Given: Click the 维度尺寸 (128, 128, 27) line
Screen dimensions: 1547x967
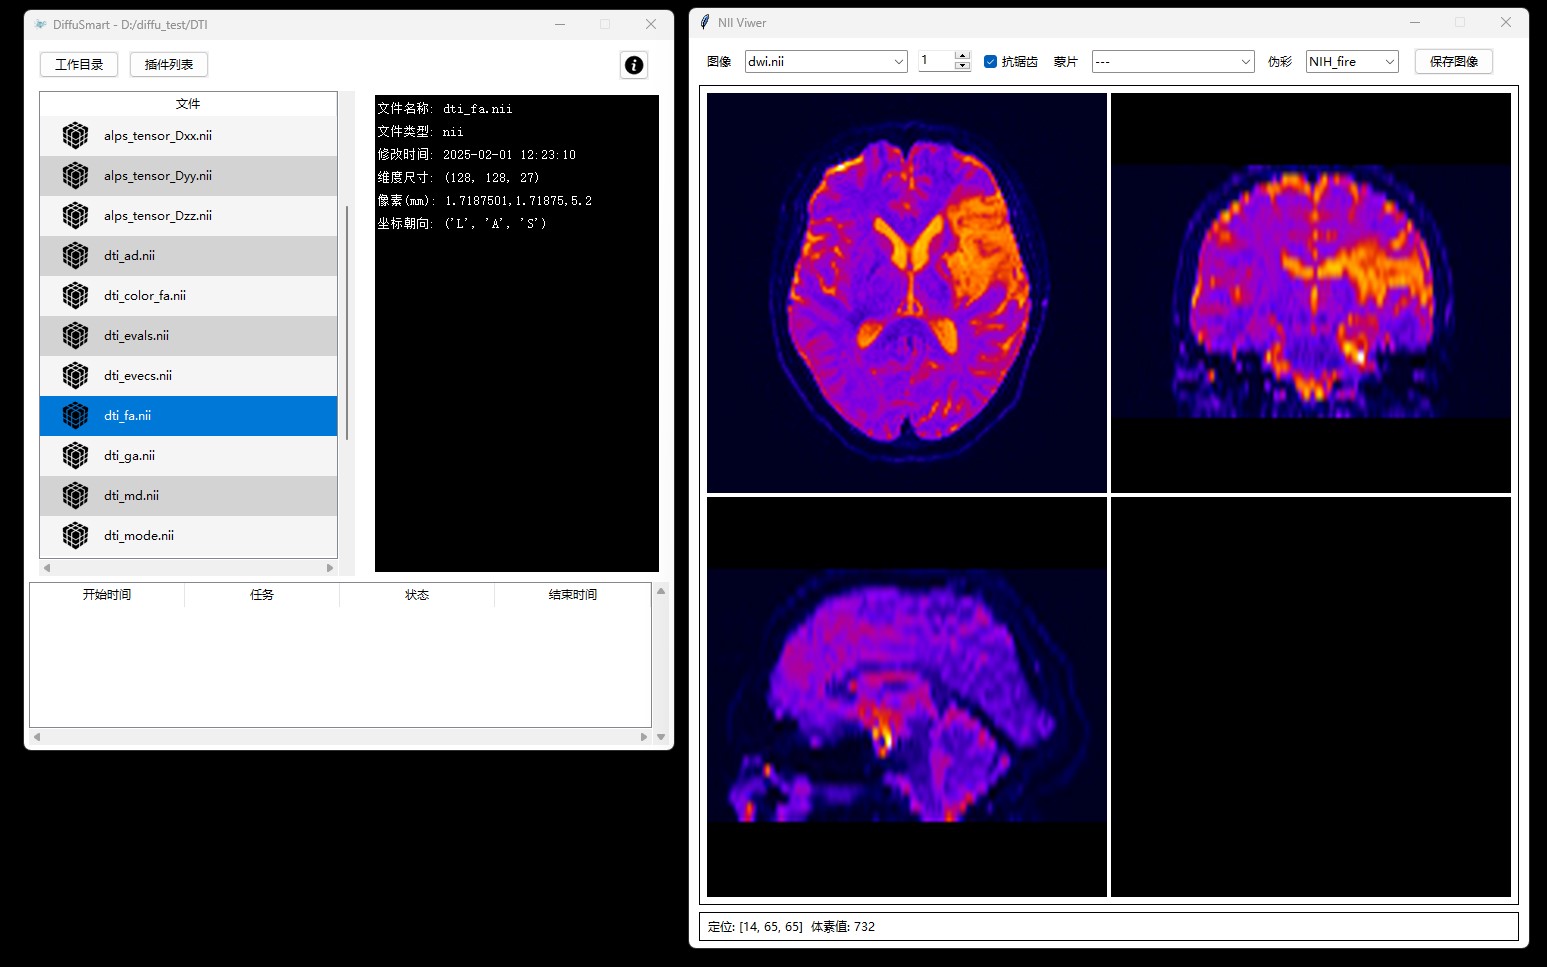Looking at the screenshot, I should (459, 178).
